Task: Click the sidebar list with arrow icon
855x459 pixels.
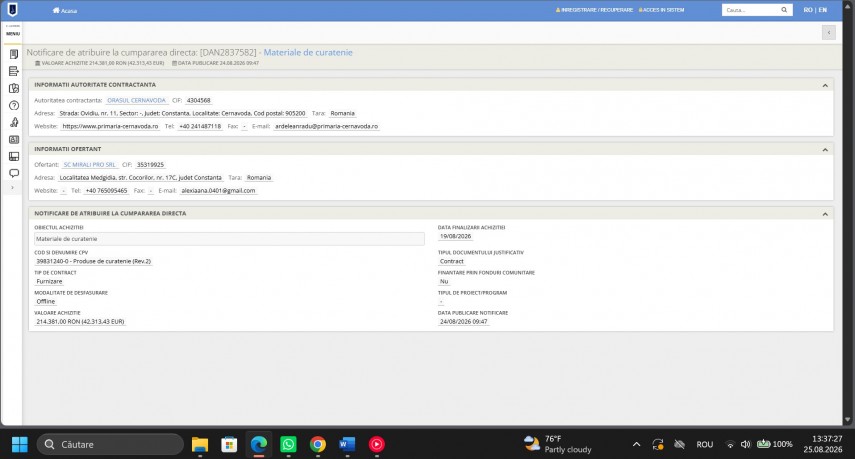Action: click(x=14, y=71)
